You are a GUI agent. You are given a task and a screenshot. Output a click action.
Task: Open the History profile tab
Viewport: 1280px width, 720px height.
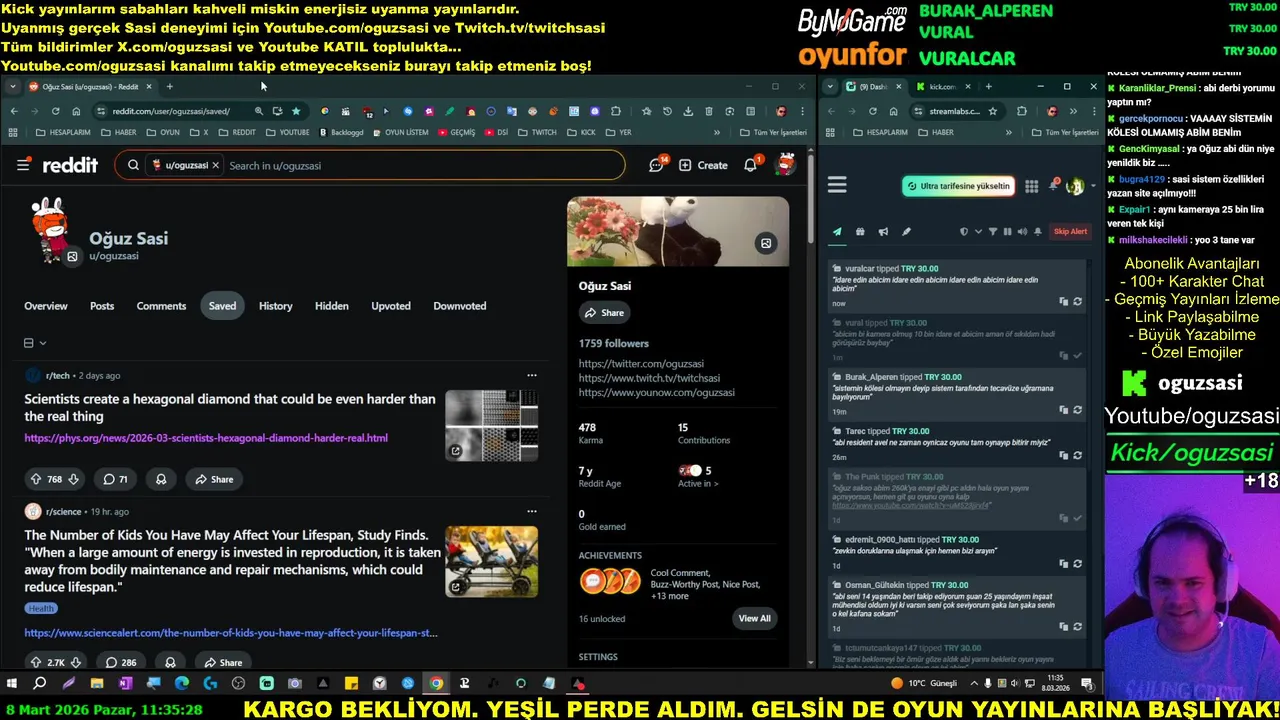click(x=275, y=306)
